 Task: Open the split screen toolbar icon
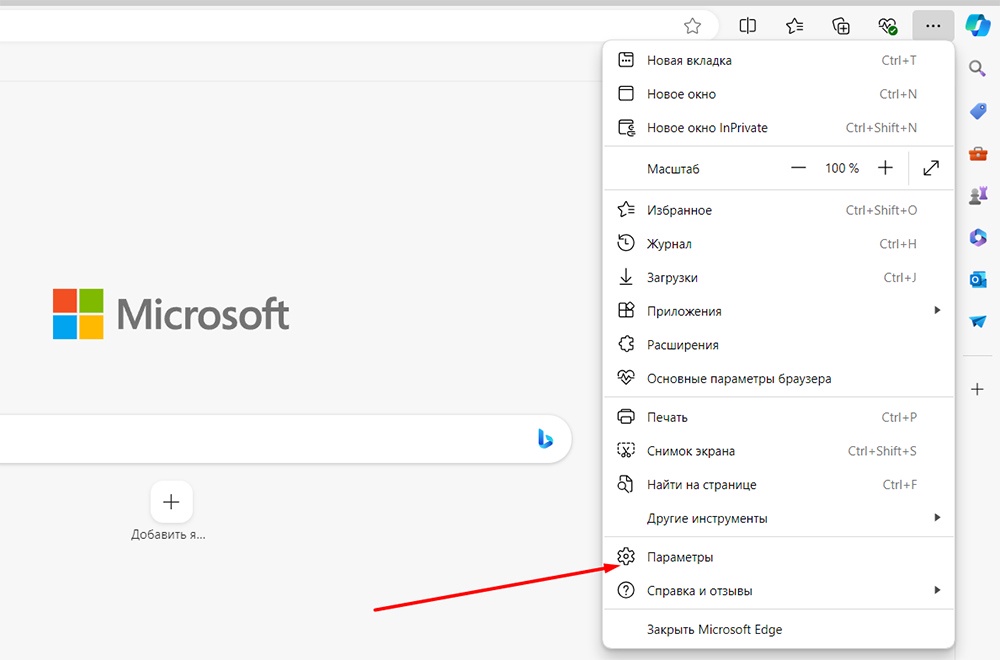[747, 26]
